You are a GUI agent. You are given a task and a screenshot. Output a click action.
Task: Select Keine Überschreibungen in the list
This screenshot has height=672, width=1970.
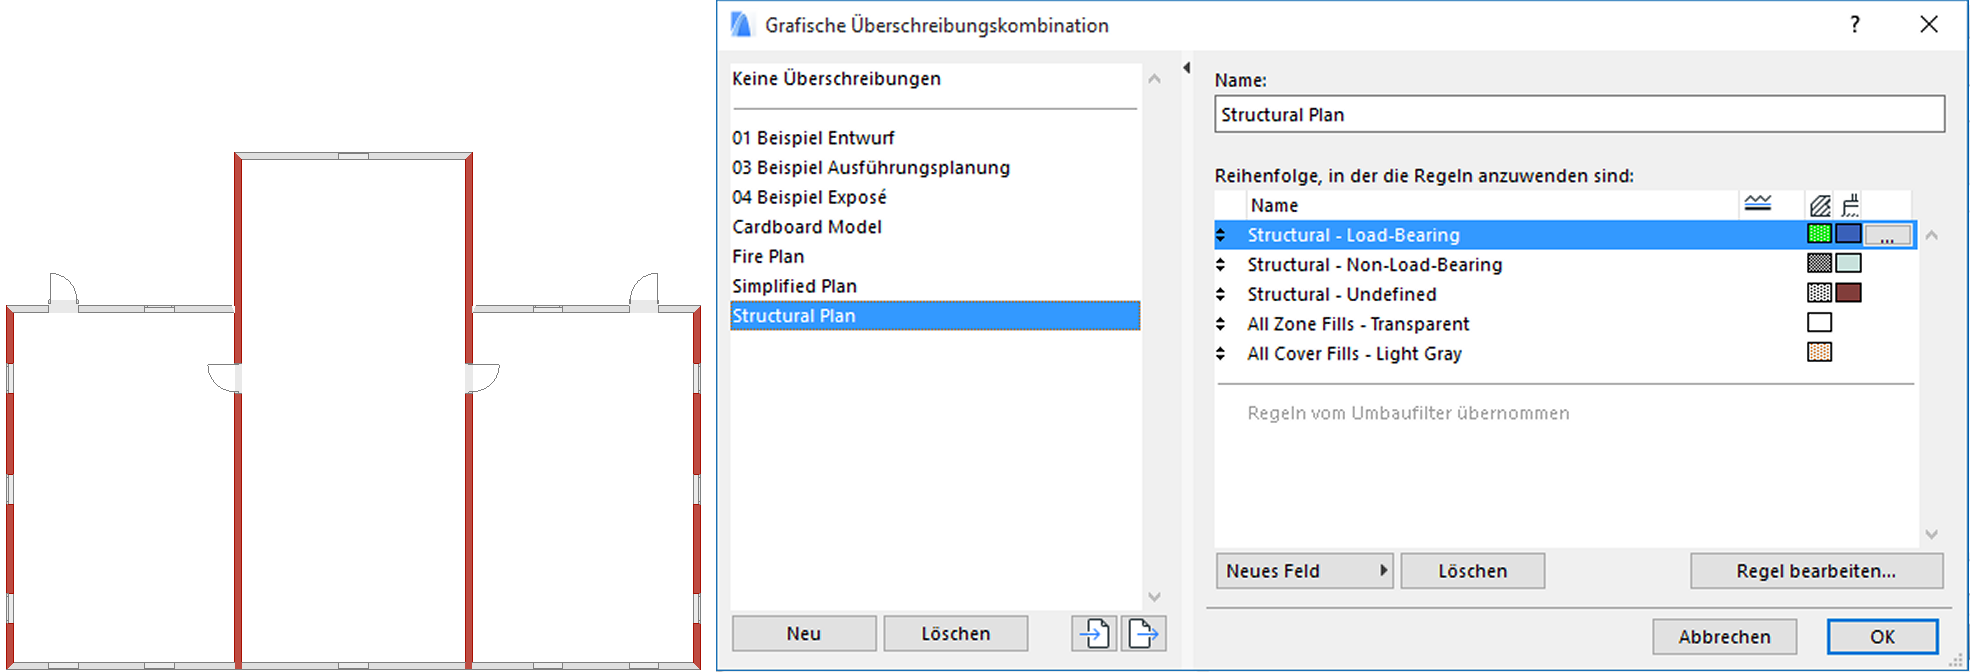[836, 79]
